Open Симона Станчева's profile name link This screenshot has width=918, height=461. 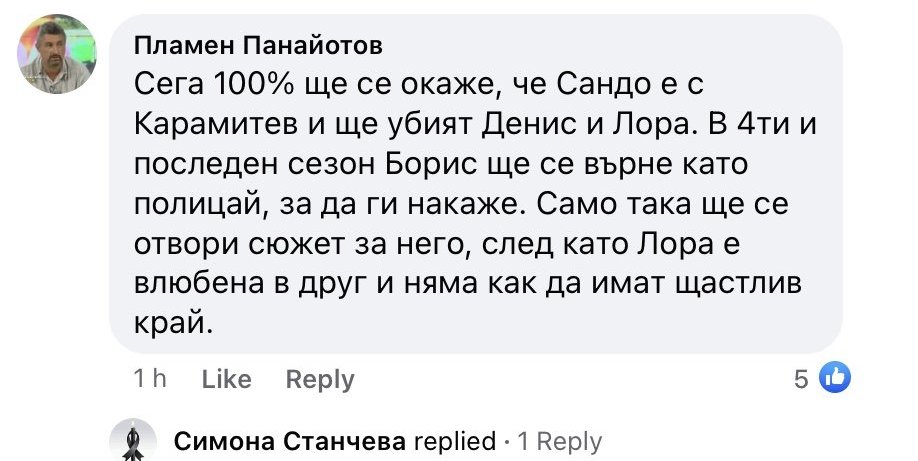(289, 441)
